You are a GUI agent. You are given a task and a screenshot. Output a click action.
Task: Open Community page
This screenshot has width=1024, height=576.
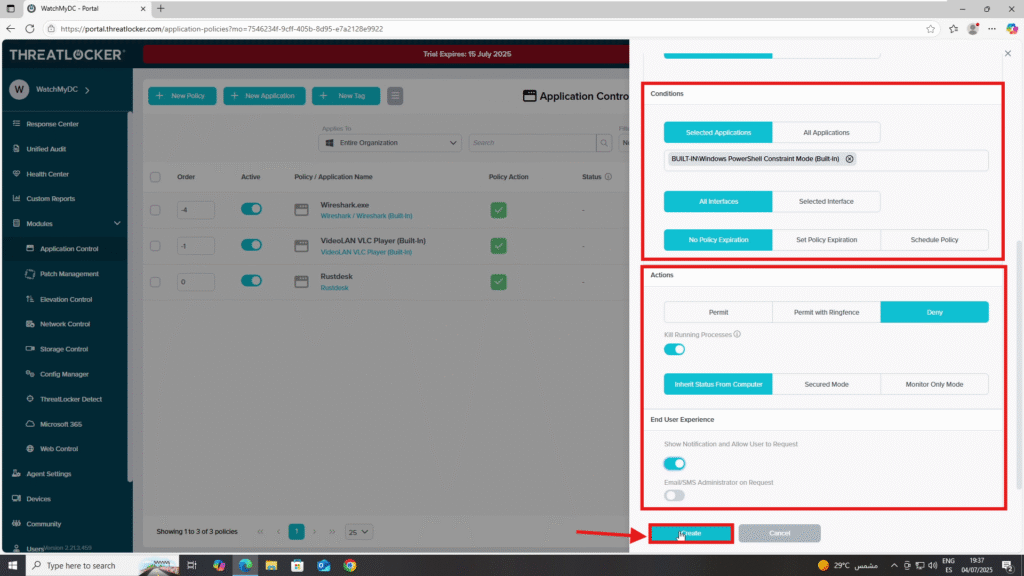point(44,524)
